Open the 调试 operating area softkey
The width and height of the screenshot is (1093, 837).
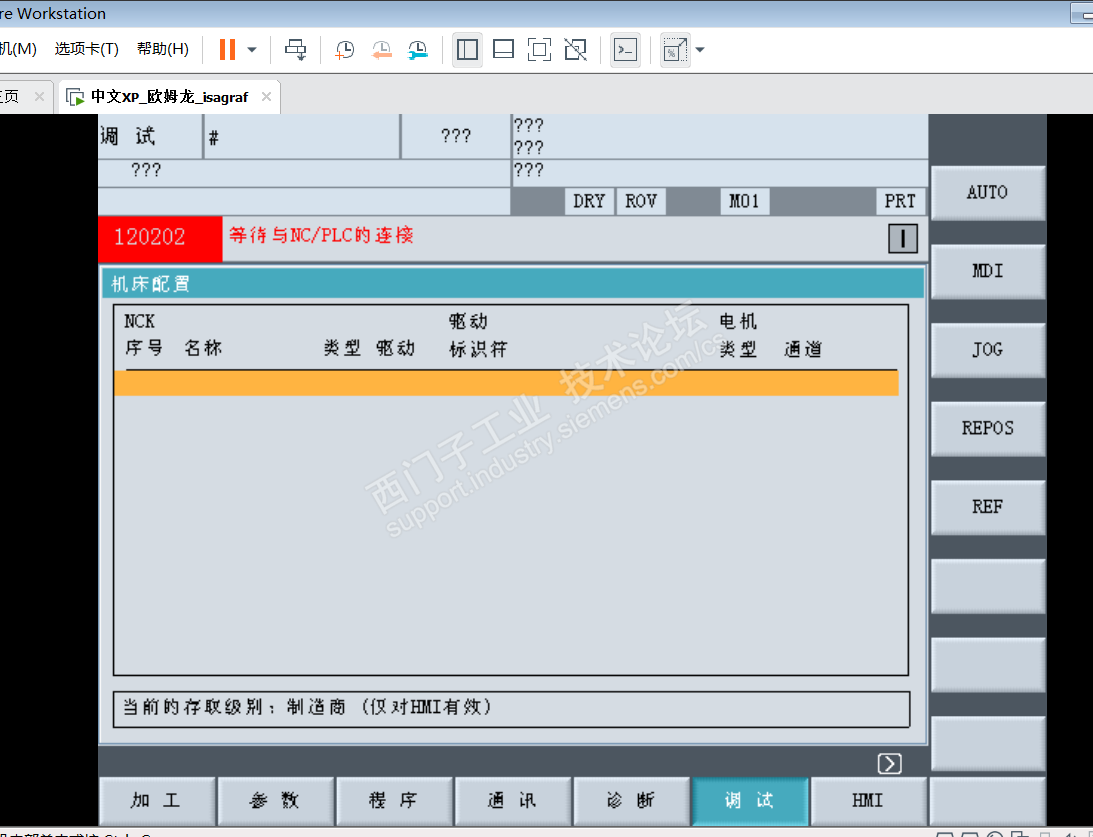coord(750,801)
